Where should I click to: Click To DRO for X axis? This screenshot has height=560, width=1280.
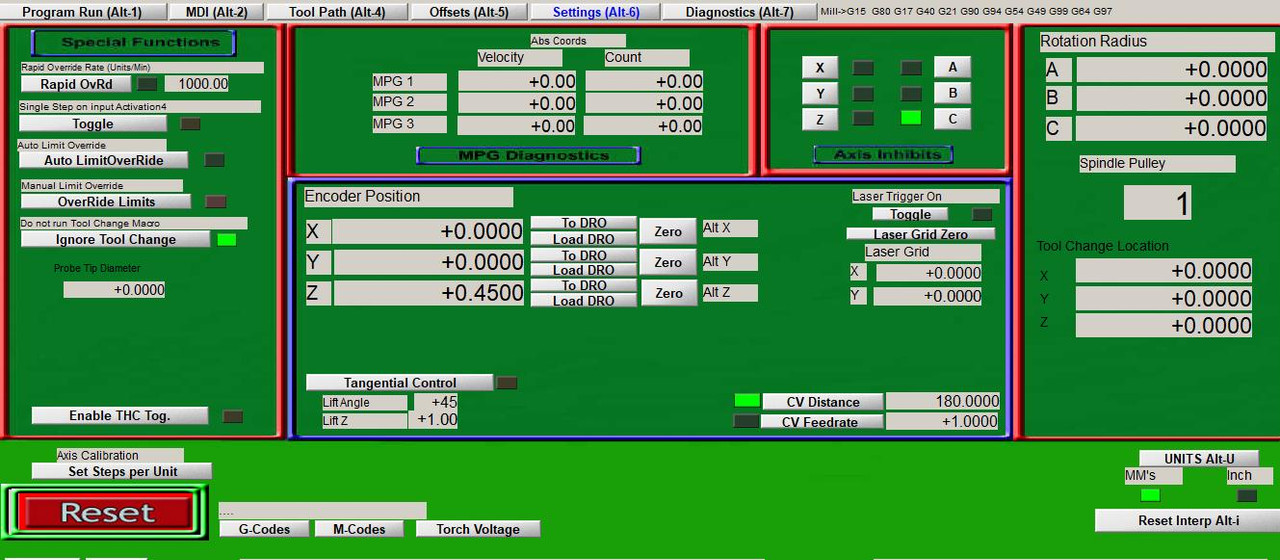coord(583,223)
